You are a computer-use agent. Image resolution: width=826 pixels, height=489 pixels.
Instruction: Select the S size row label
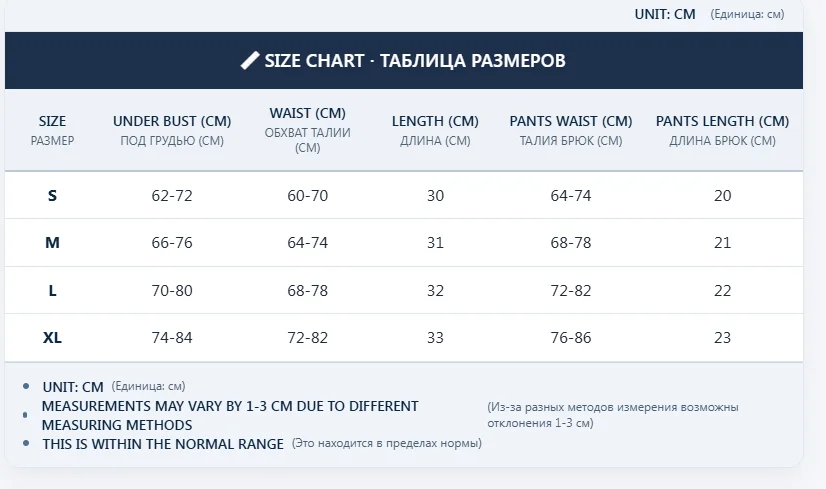click(52, 196)
